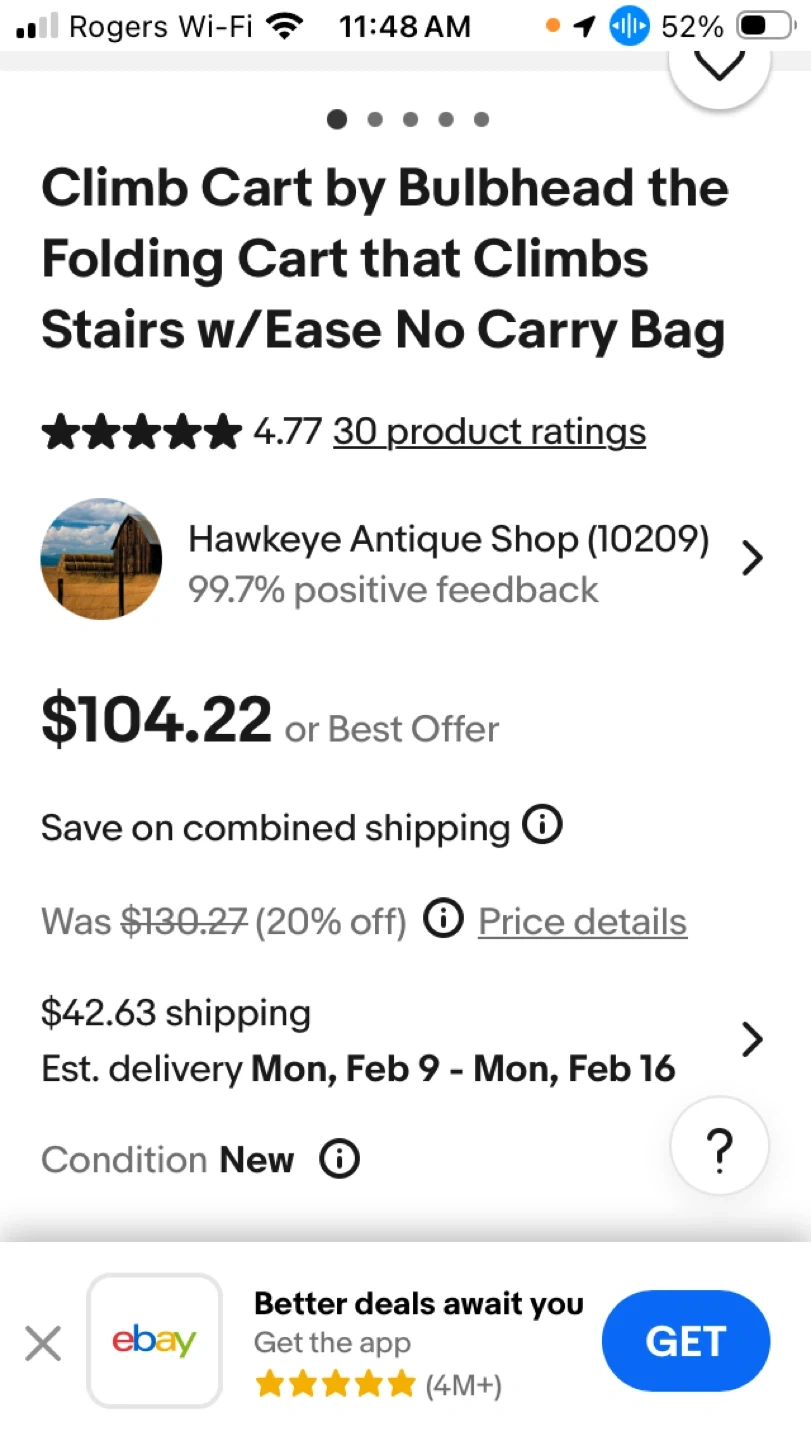Expand shipping and delivery details chevron
Viewport: 811px width, 1440px height.
tap(752, 1040)
